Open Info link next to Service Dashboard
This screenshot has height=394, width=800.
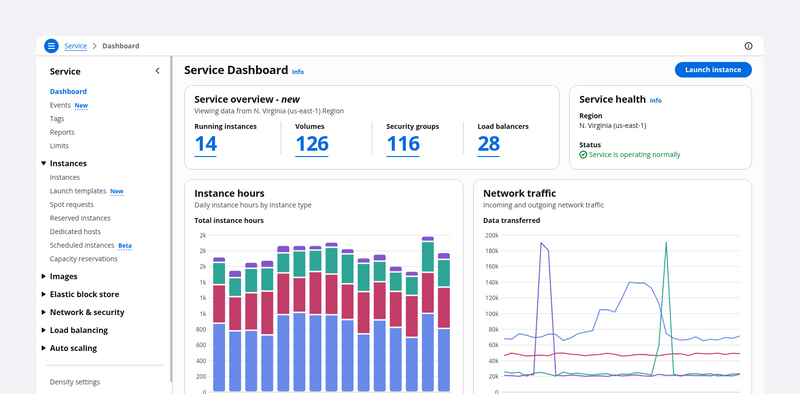coord(298,72)
